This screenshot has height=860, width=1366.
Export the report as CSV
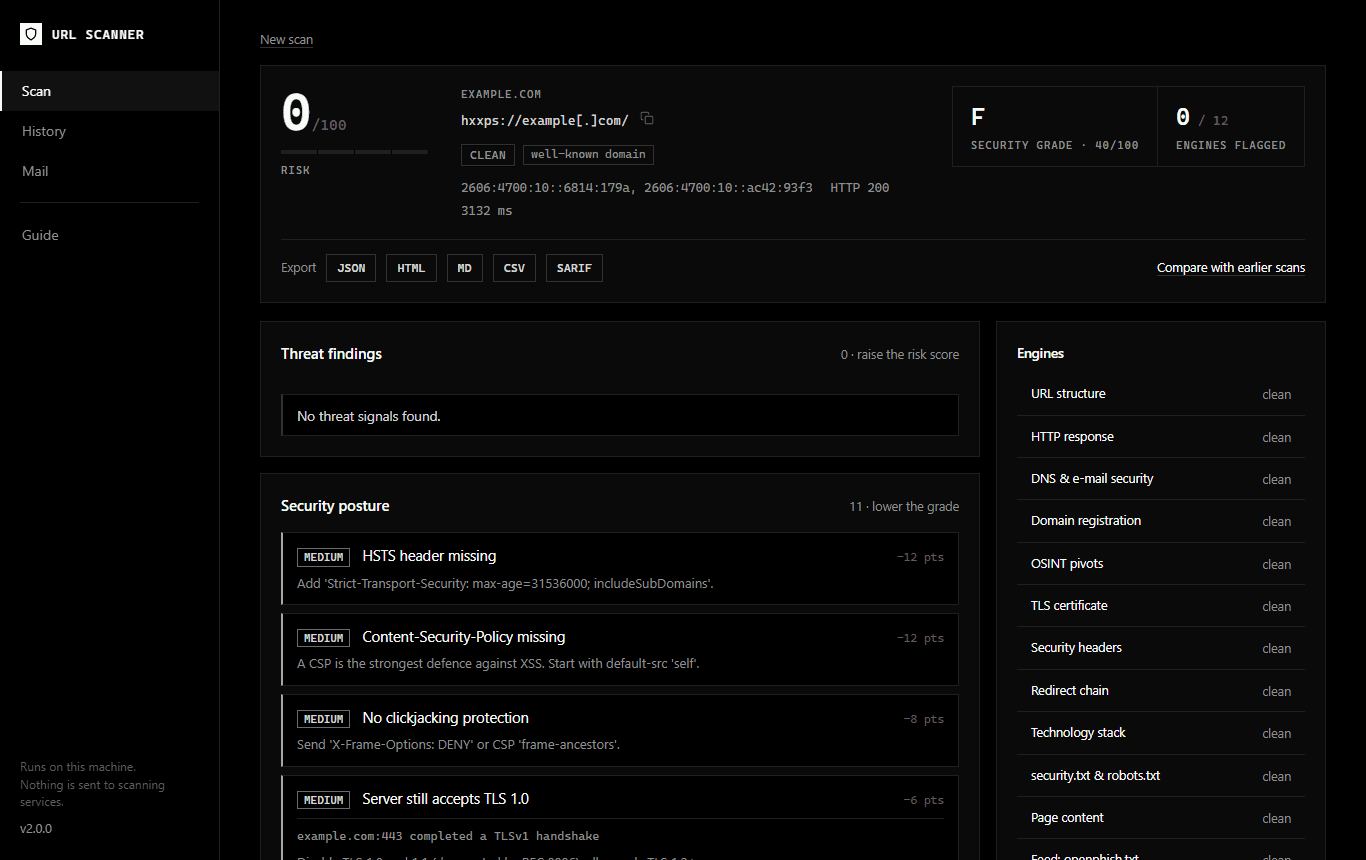[514, 268]
